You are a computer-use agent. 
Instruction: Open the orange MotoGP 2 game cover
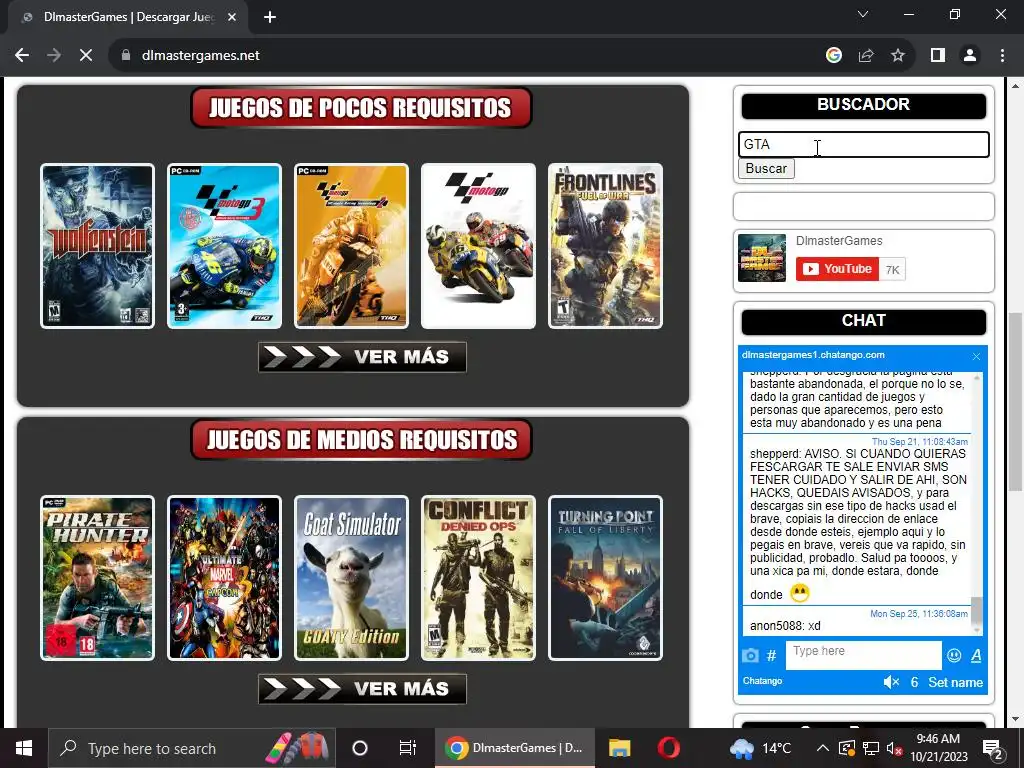(351, 246)
